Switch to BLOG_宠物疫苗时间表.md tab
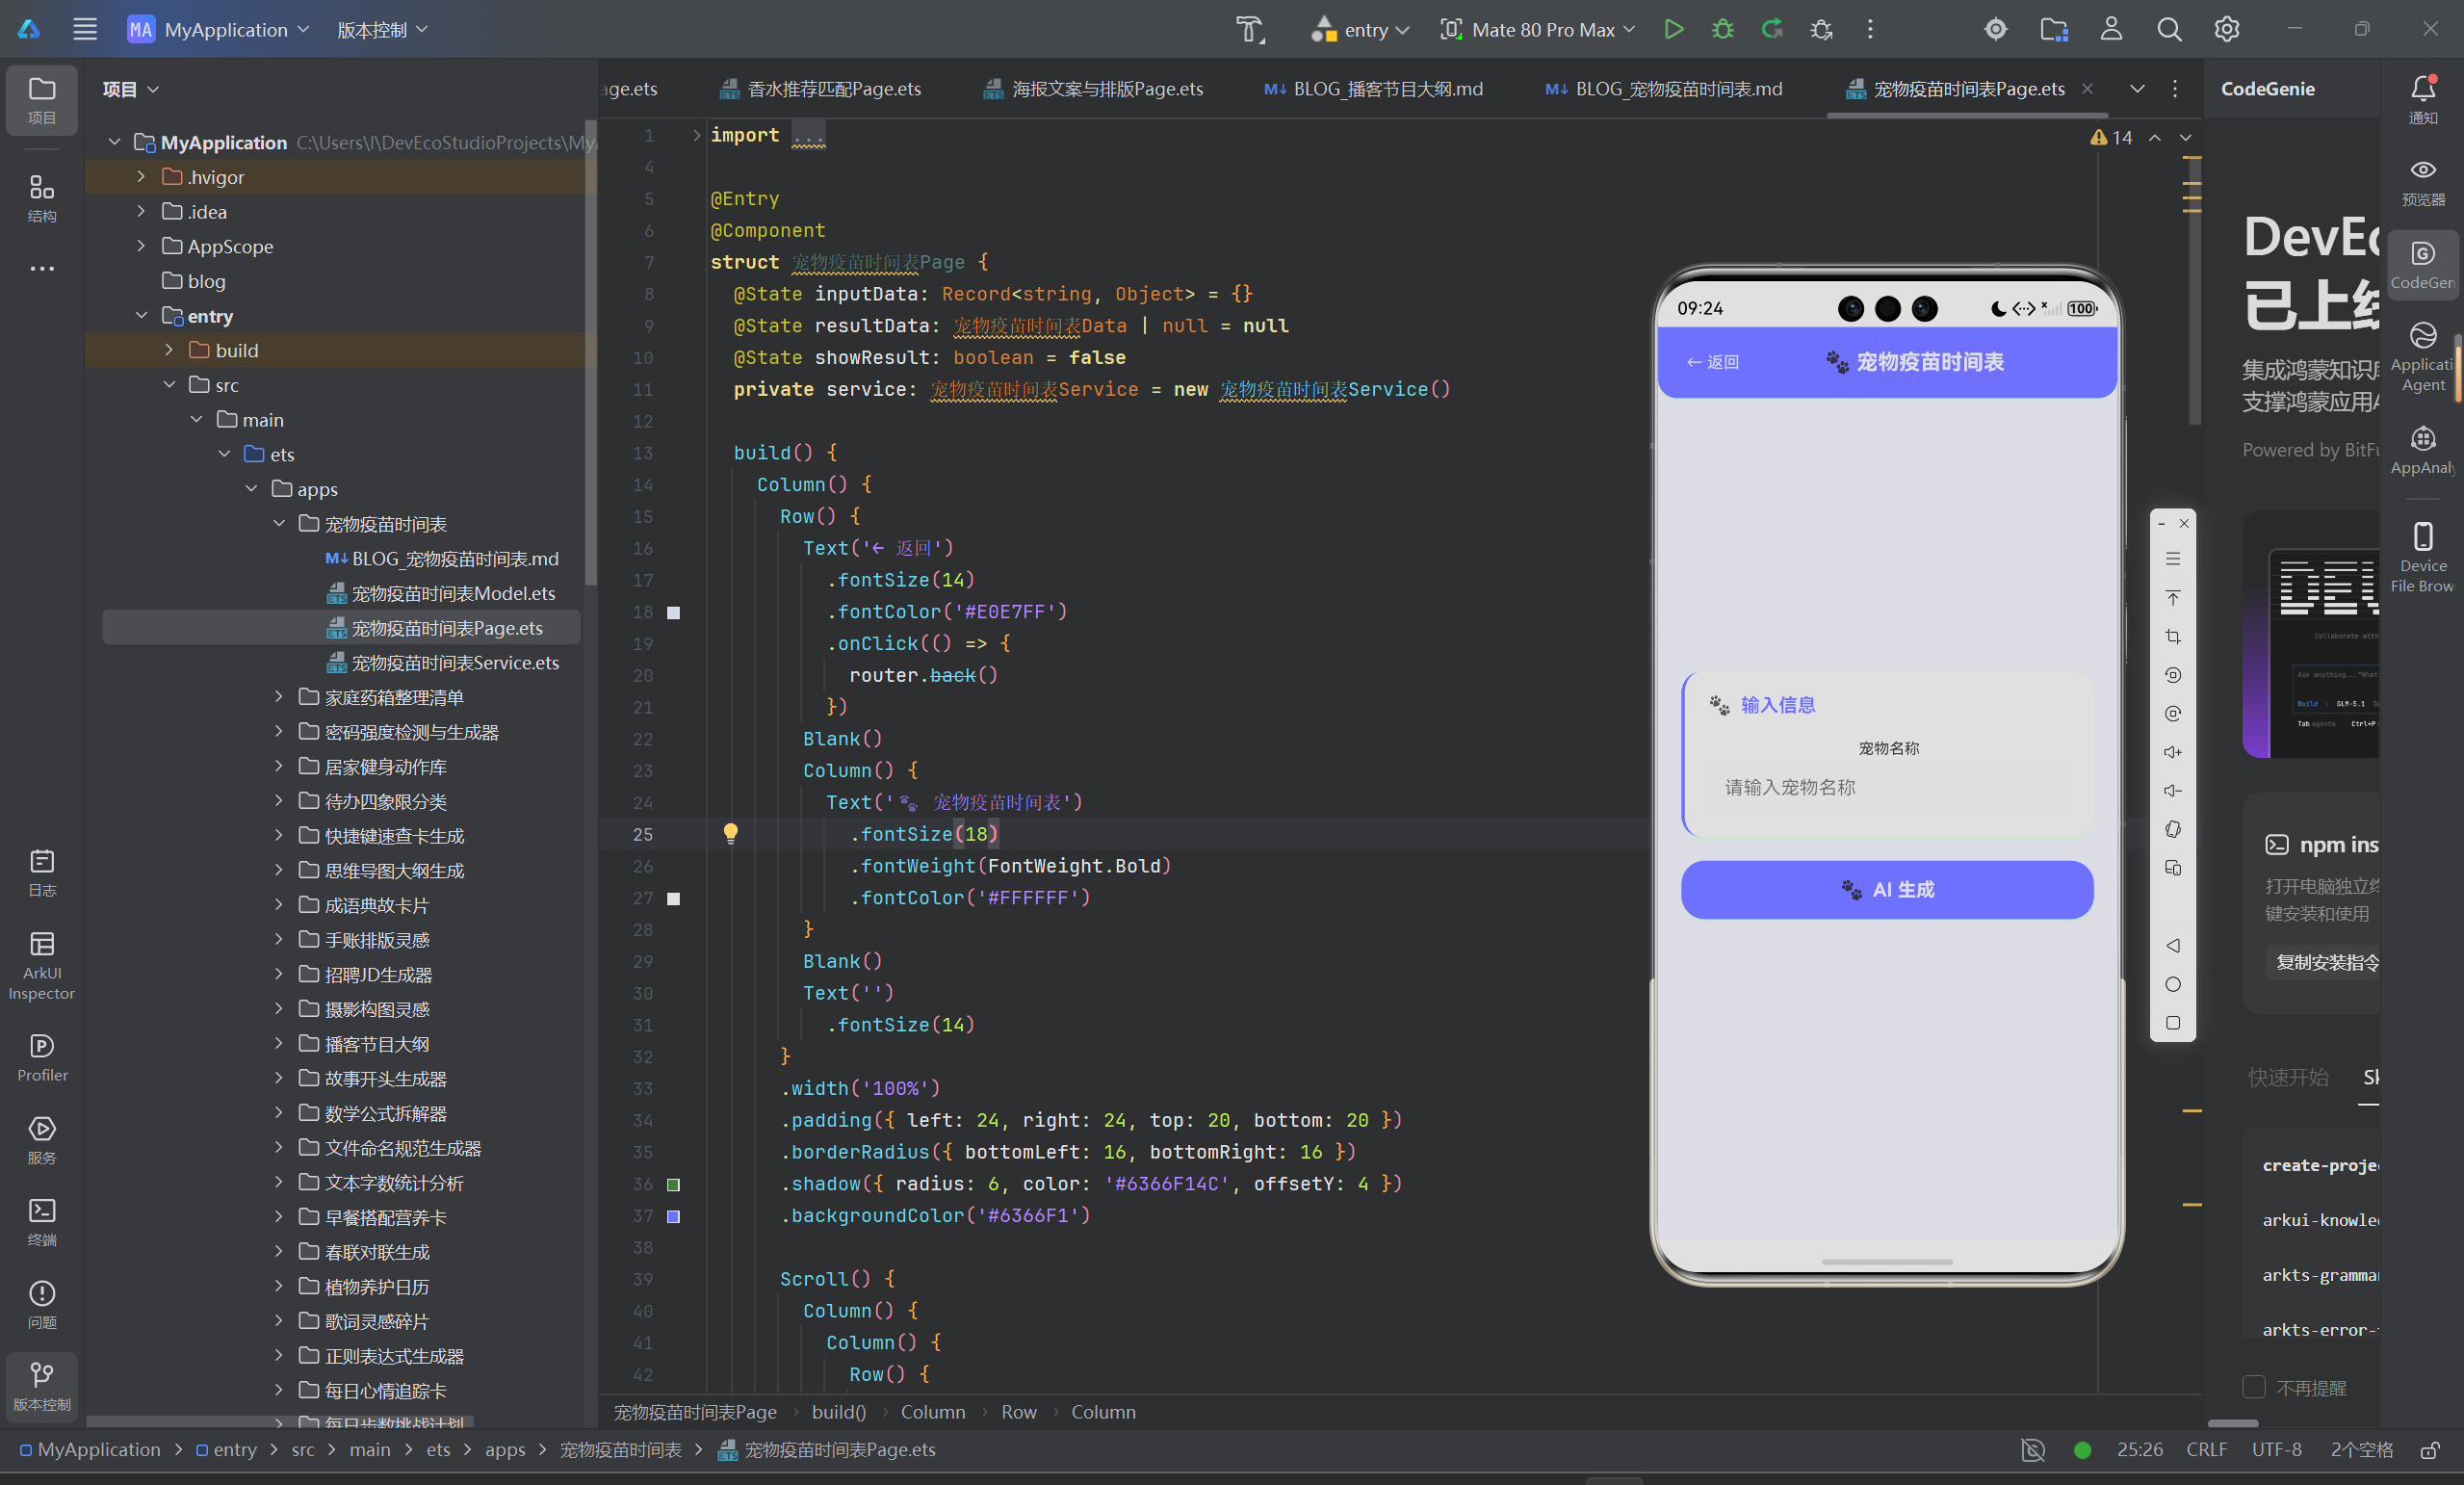 1664,89
